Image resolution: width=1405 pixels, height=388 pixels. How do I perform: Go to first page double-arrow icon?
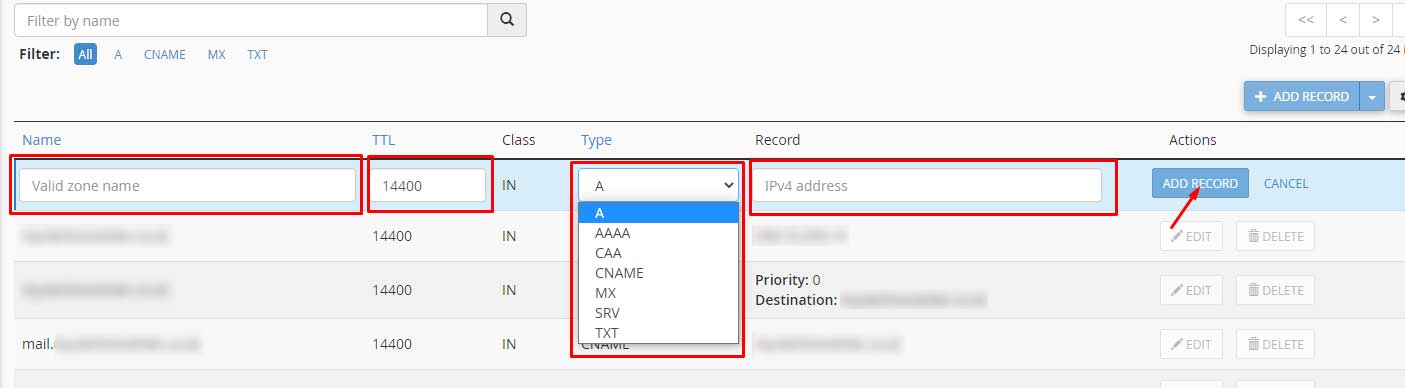[x=1306, y=20]
